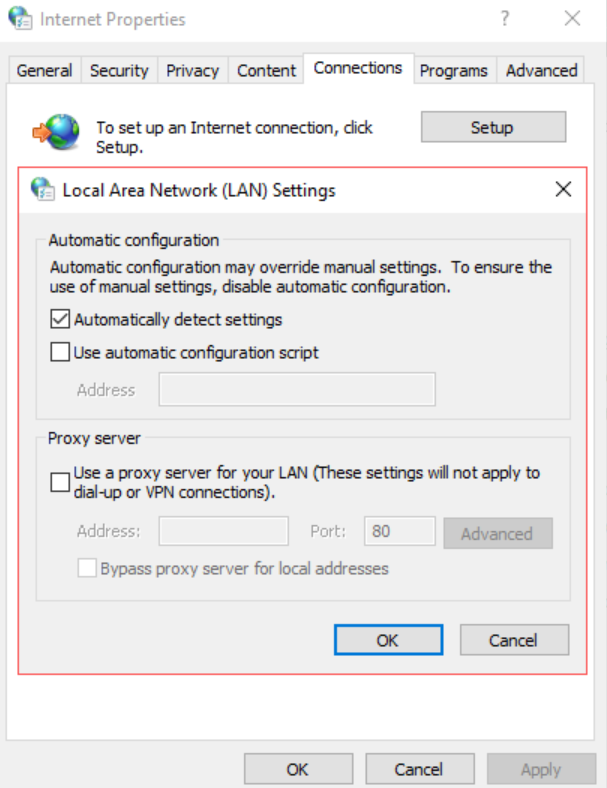Click the question mark help button

click(506, 19)
